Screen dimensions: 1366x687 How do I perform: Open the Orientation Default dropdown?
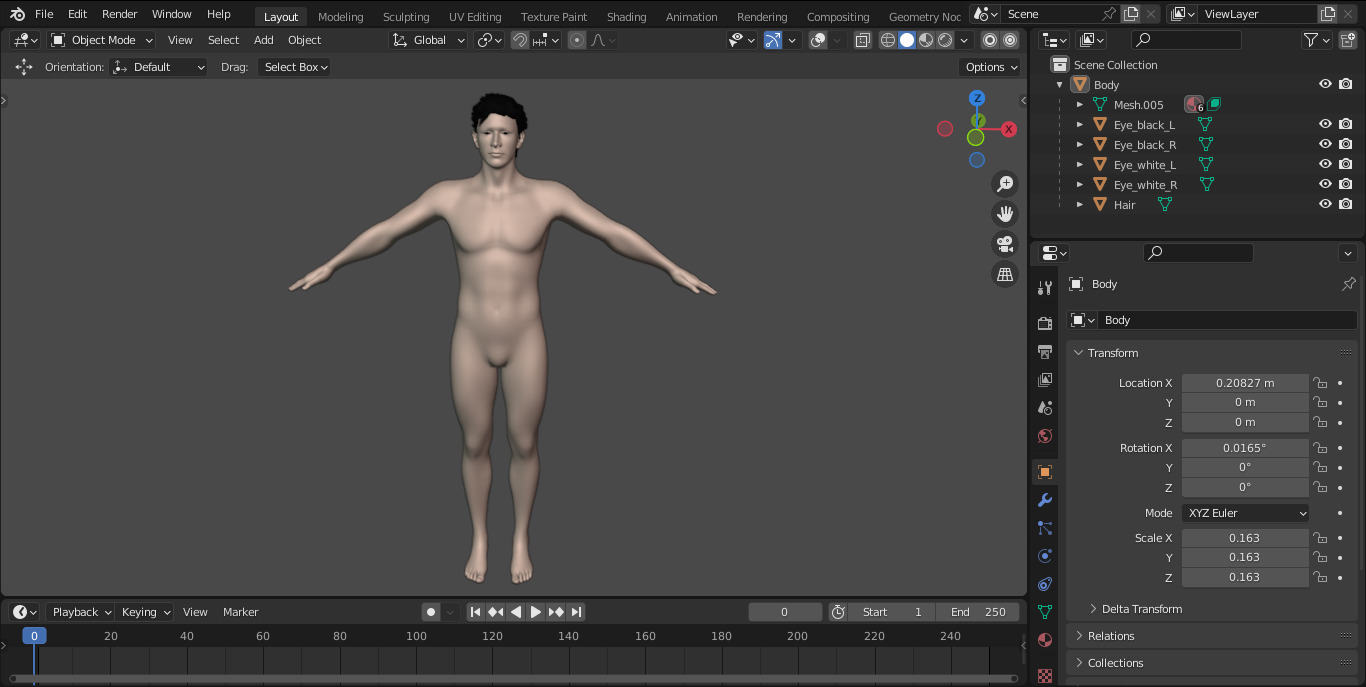click(159, 67)
